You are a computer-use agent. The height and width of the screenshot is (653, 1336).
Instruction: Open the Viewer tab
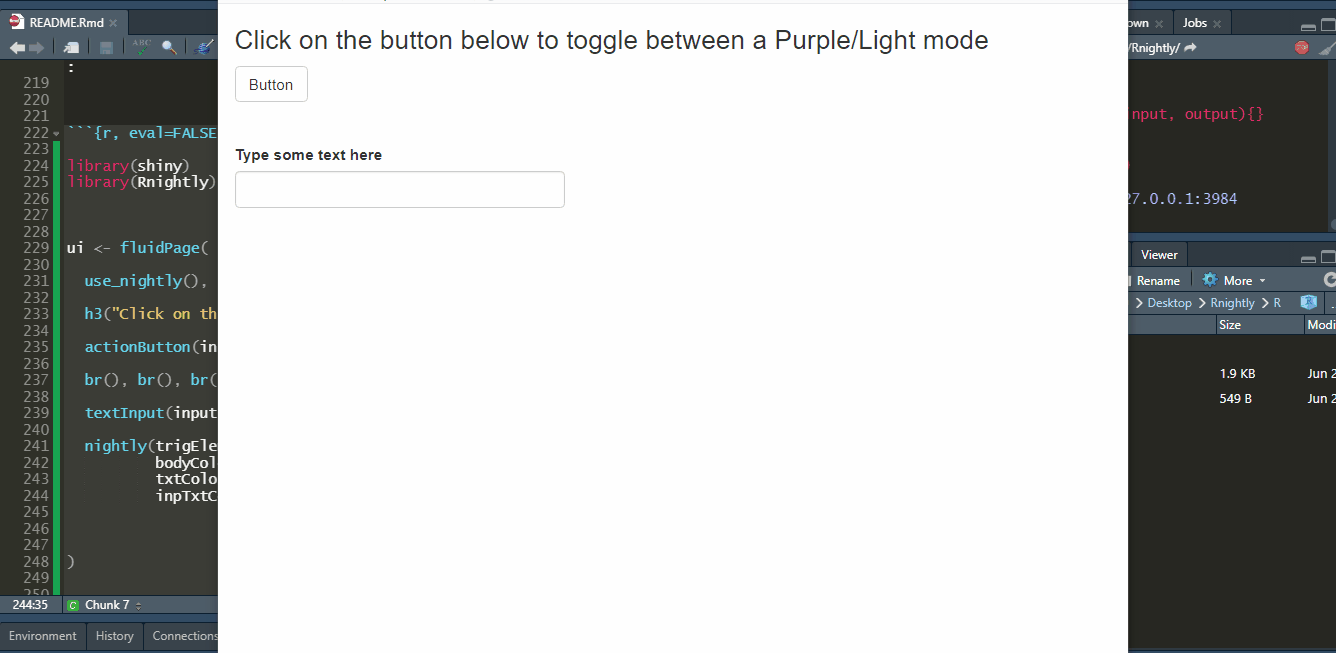1159,255
